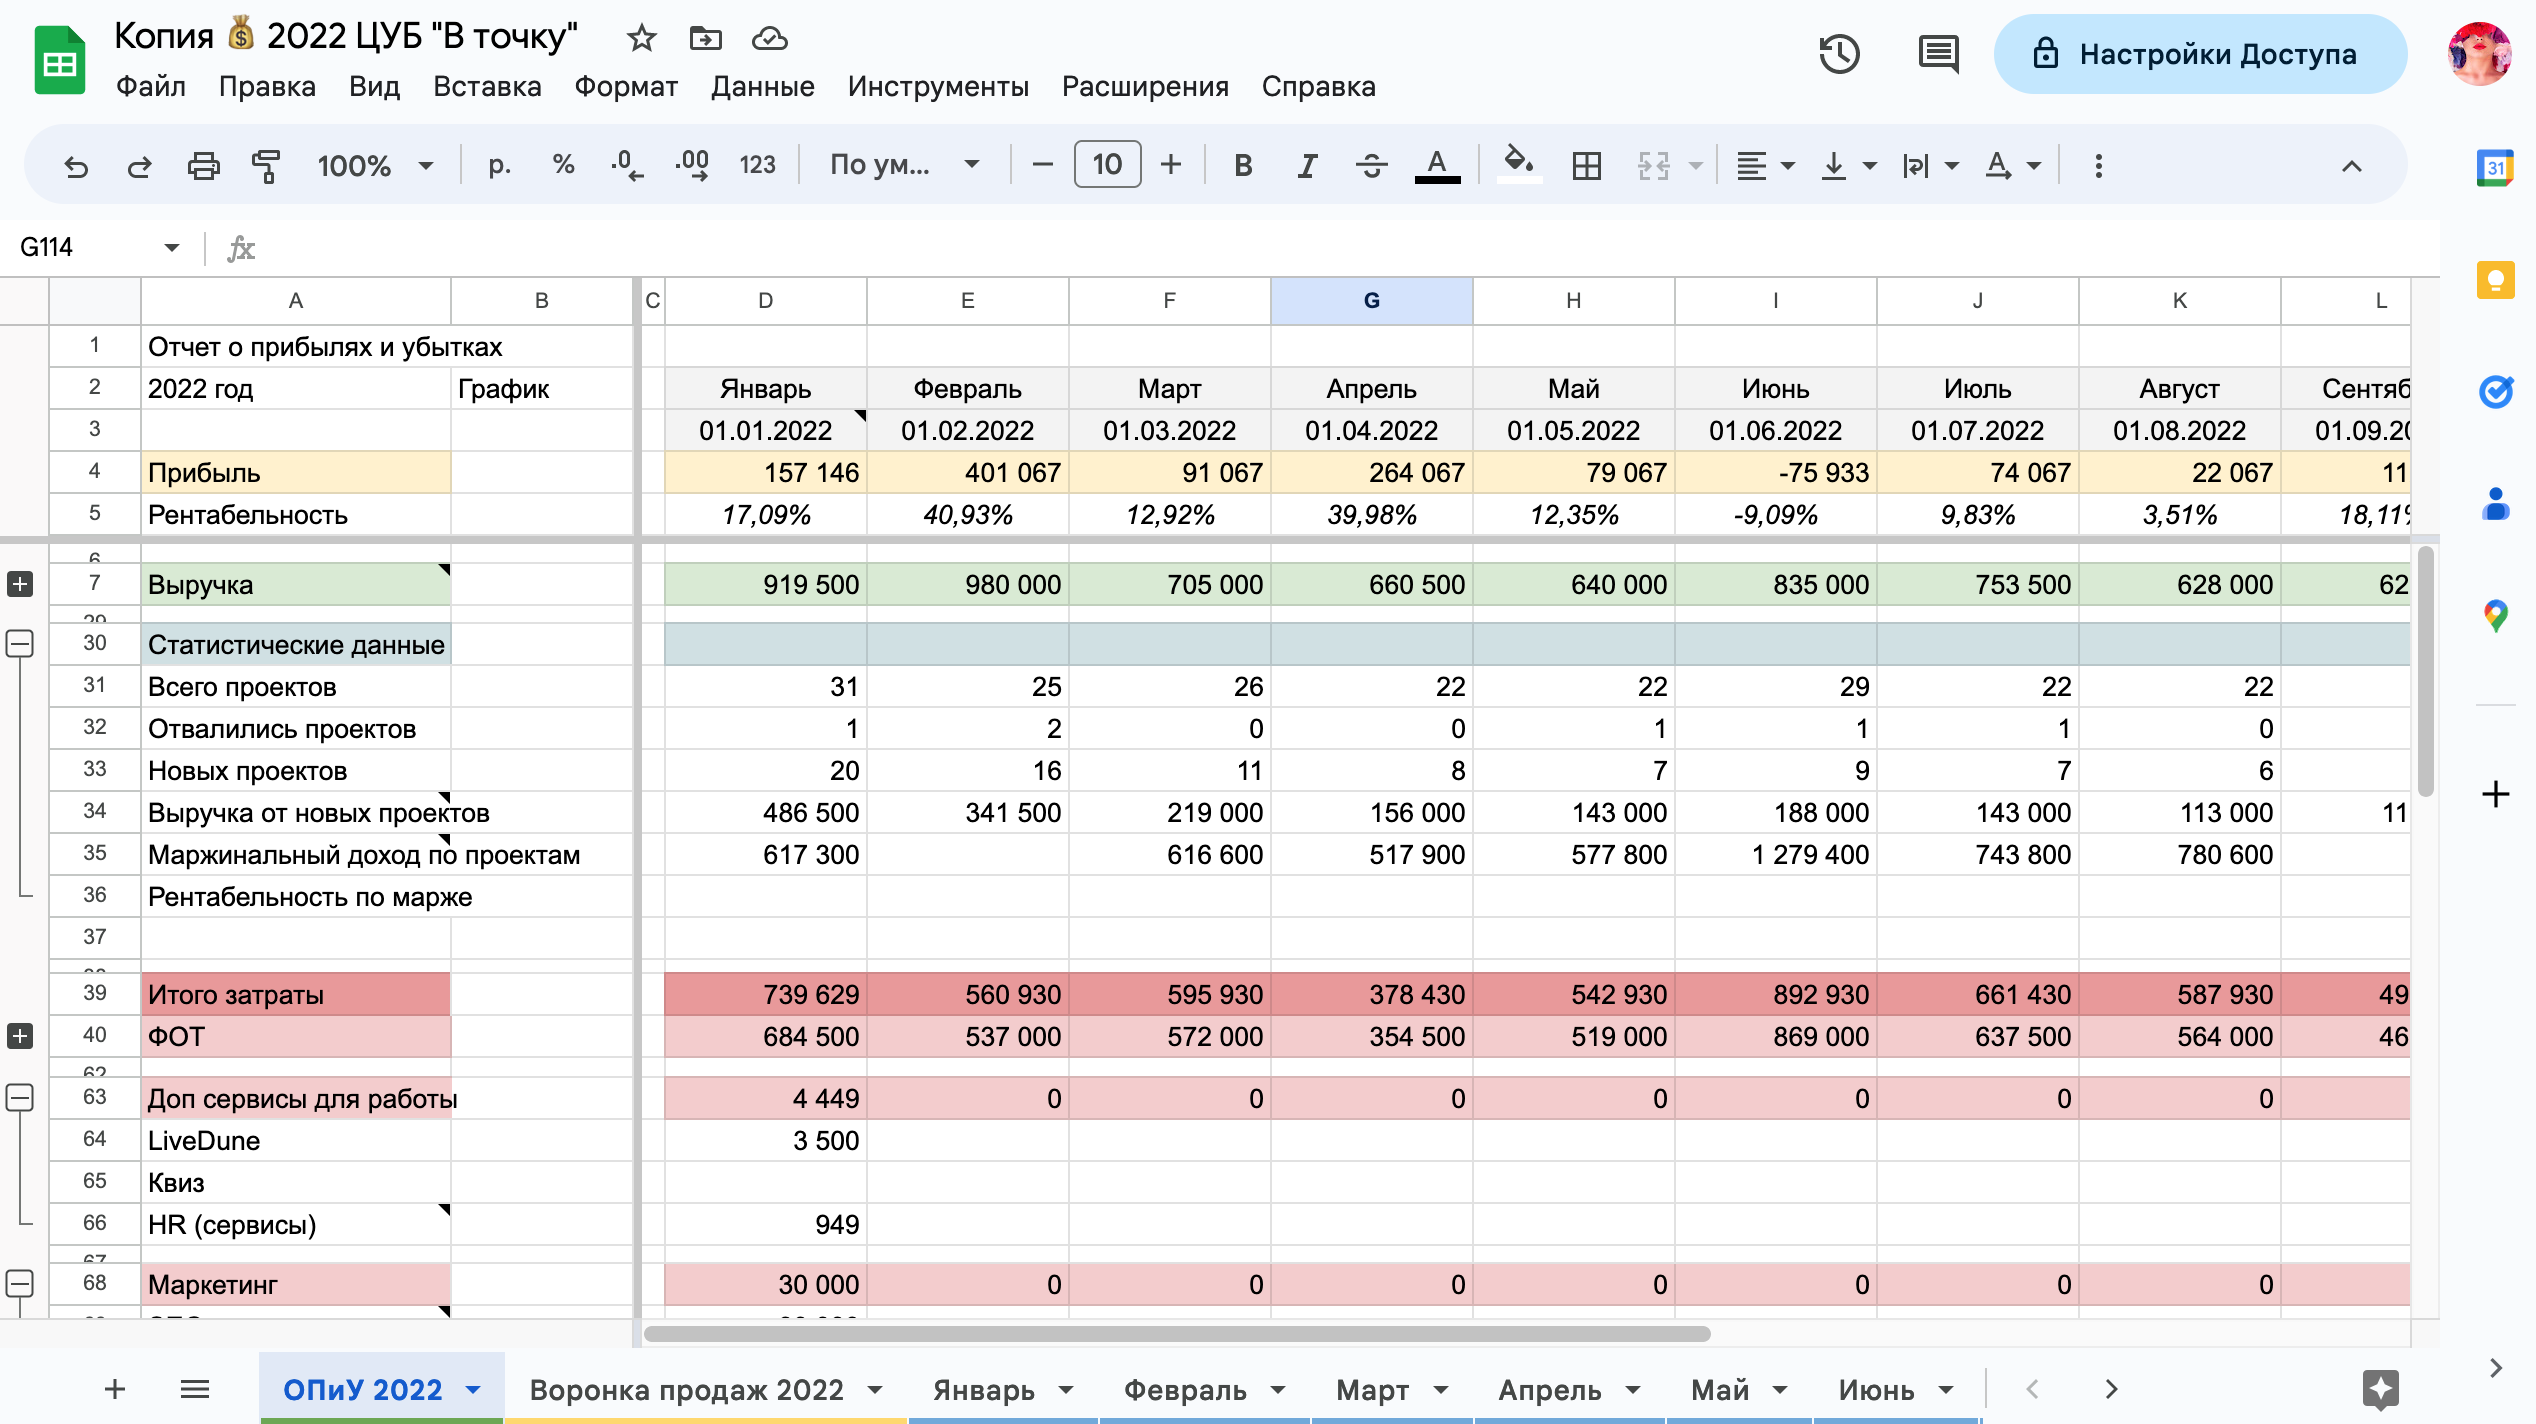Click the paint format roller icon
This screenshot has width=2536, height=1424.
[265, 165]
